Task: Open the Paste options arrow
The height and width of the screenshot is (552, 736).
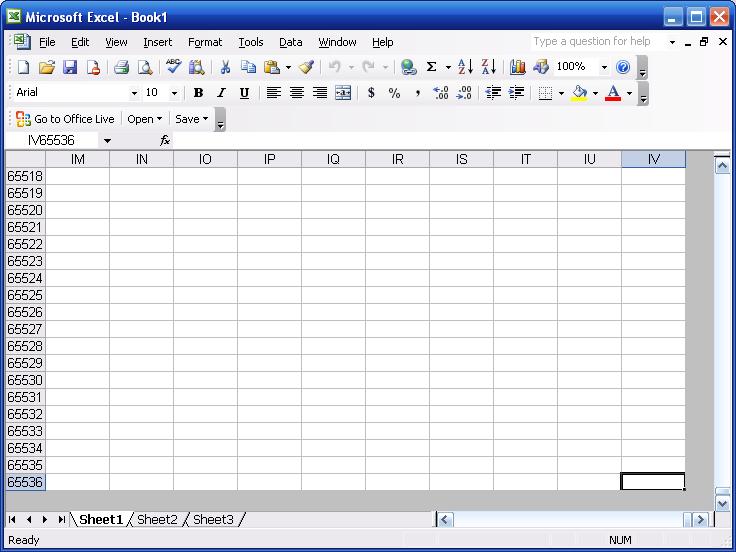Action: coord(288,67)
